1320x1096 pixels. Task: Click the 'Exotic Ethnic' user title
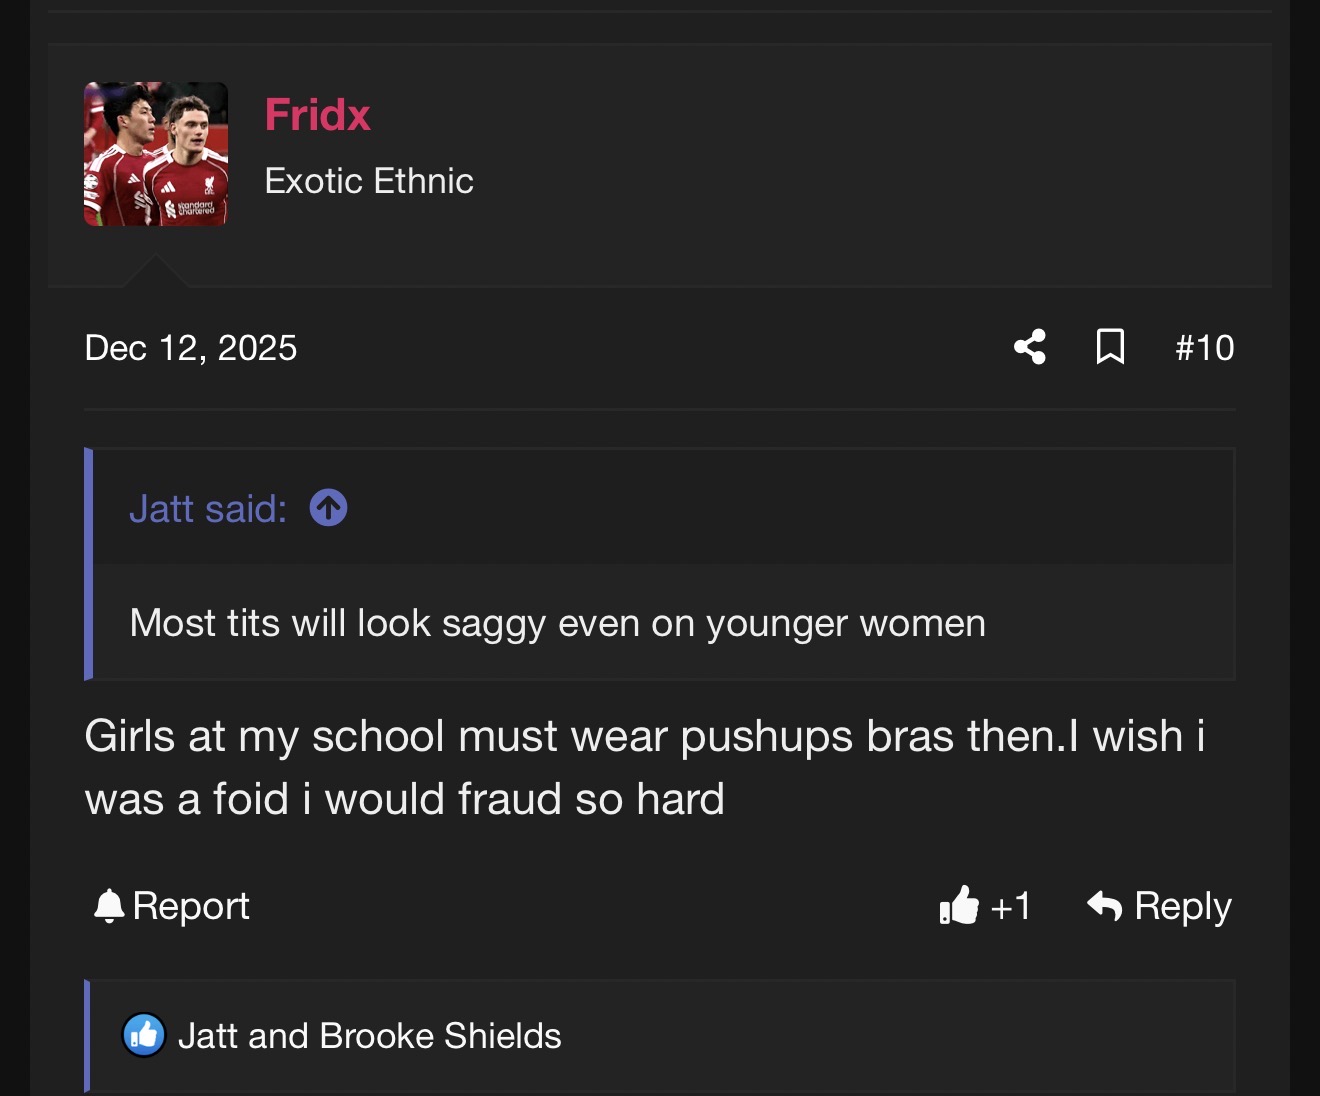coord(369,181)
